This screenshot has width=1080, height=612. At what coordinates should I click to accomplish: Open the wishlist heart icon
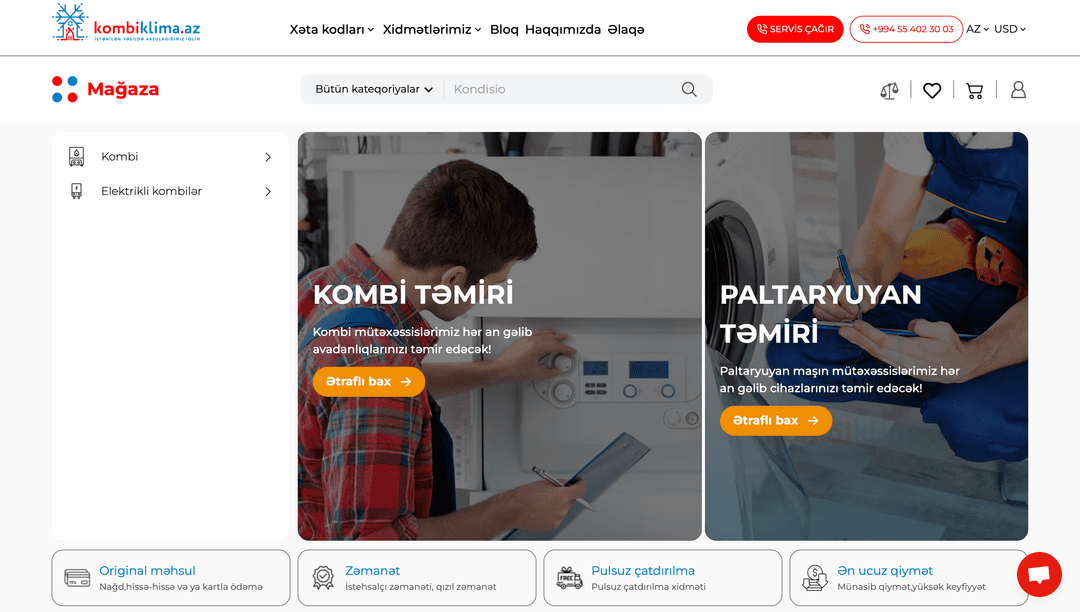coord(932,90)
